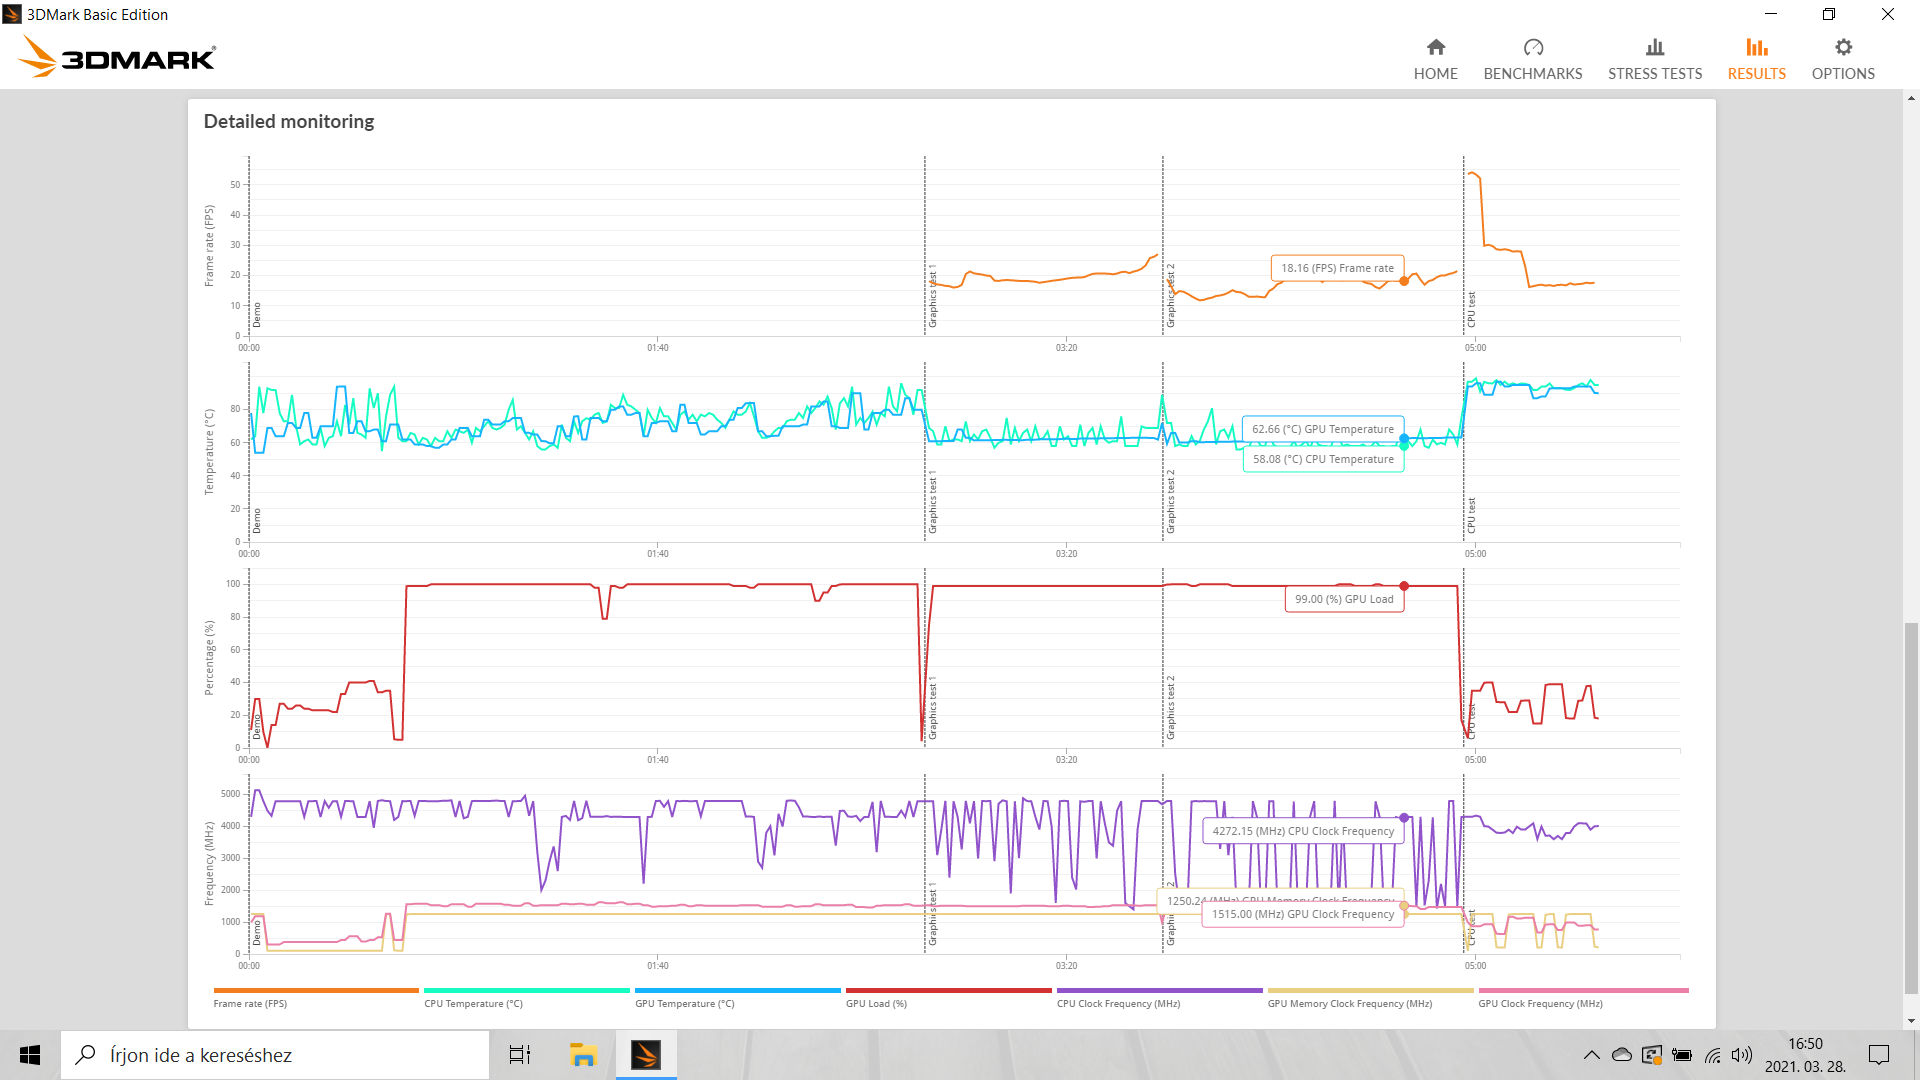This screenshot has width=1920, height=1080.
Task: Toggle CPU Clock Frequency legend item
Action: [x=1118, y=1003]
